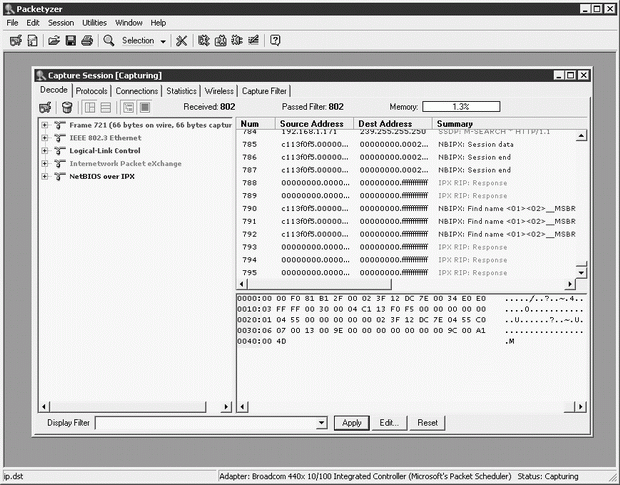Click the new session document icon
Screen dimensions: 620x485
32,40
